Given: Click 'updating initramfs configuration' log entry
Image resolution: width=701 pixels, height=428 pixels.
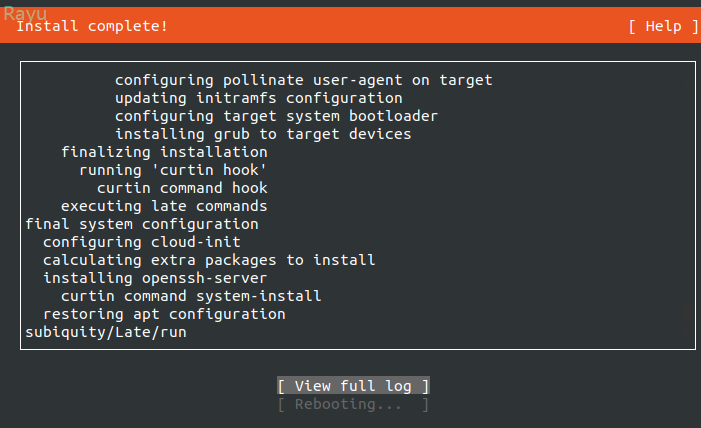Looking at the screenshot, I should click(x=258, y=98).
